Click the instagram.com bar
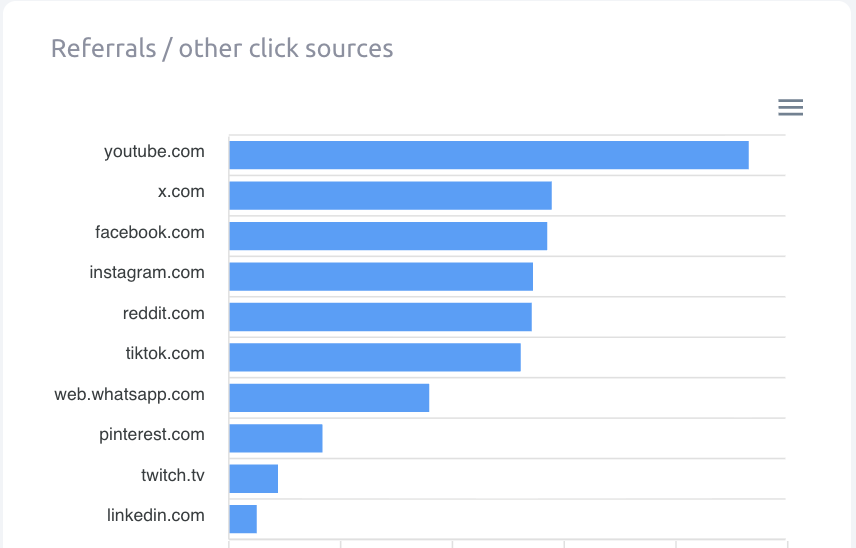The width and height of the screenshot is (856, 548). (x=381, y=277)
